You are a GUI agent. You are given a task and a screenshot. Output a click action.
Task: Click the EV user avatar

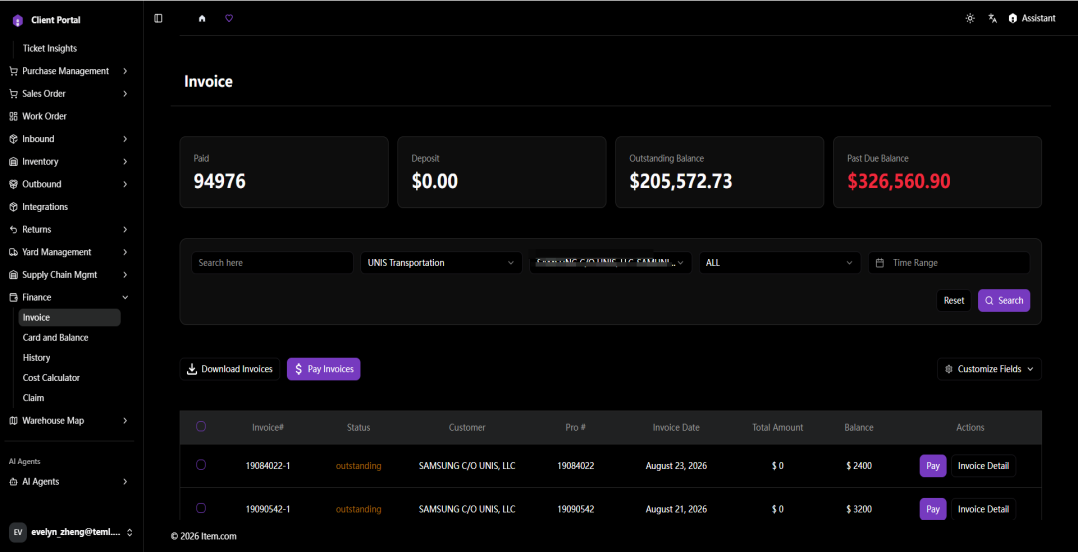point(18,532)
